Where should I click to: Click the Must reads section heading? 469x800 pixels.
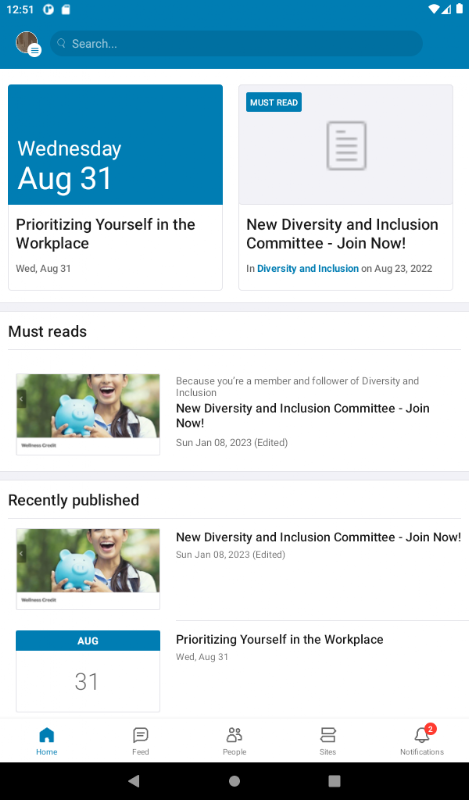[47, 332]
